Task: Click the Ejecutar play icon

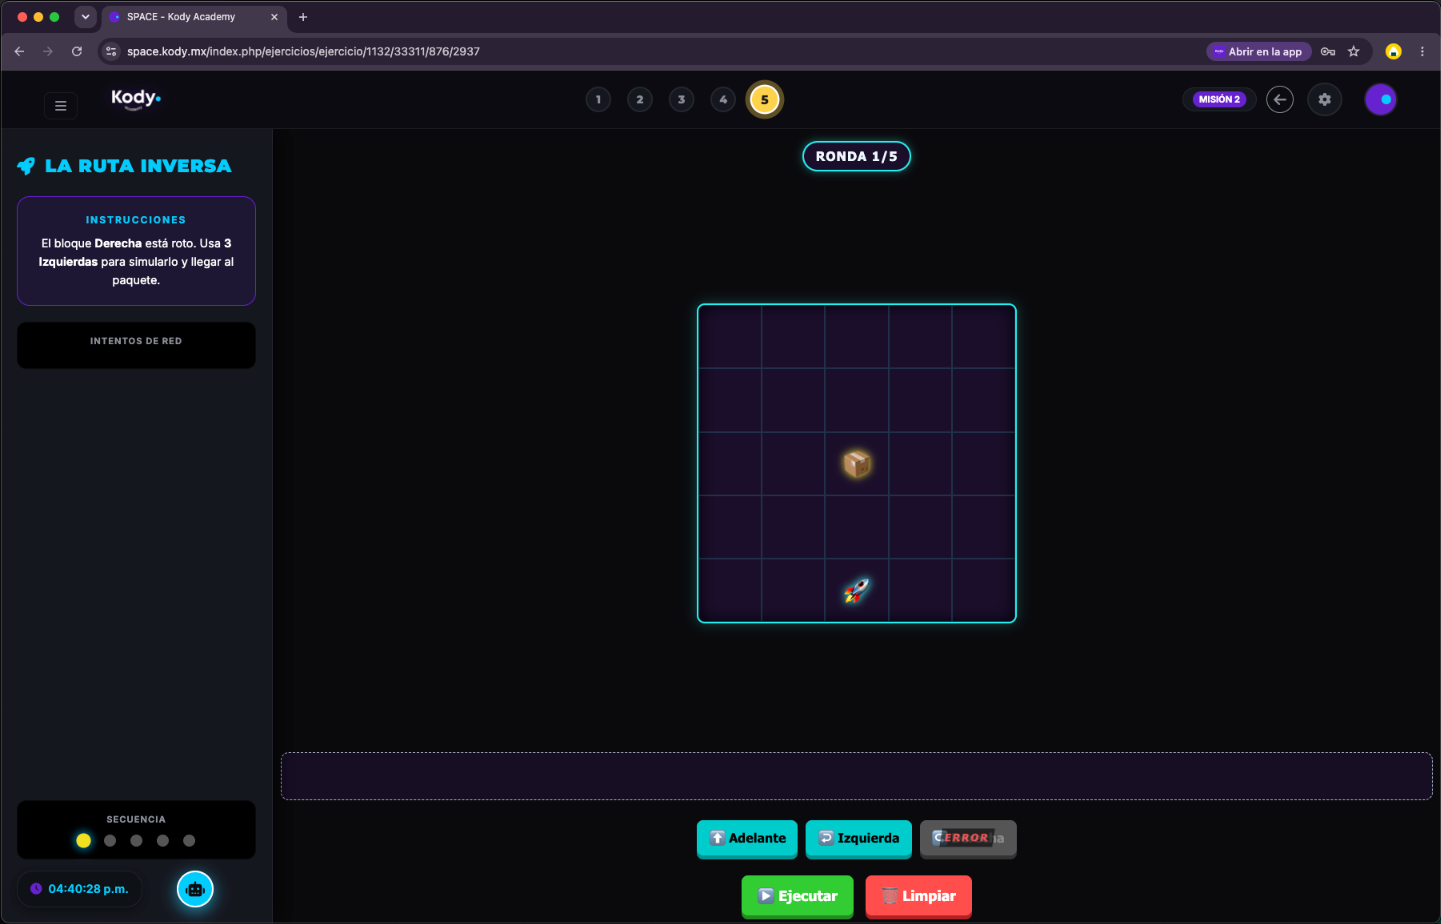Action: click(766, 896)
